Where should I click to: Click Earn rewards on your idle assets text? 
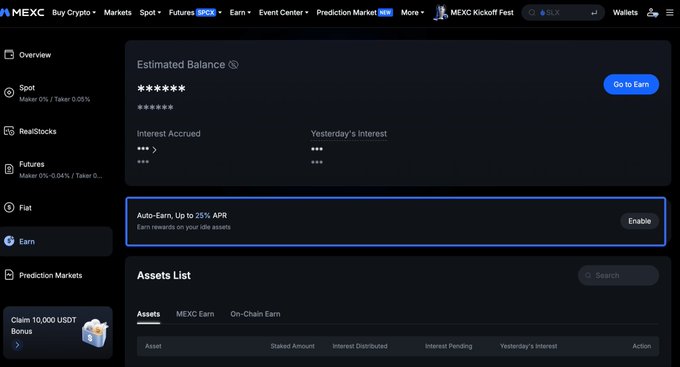pyautogui.click(x=184, y=227)
